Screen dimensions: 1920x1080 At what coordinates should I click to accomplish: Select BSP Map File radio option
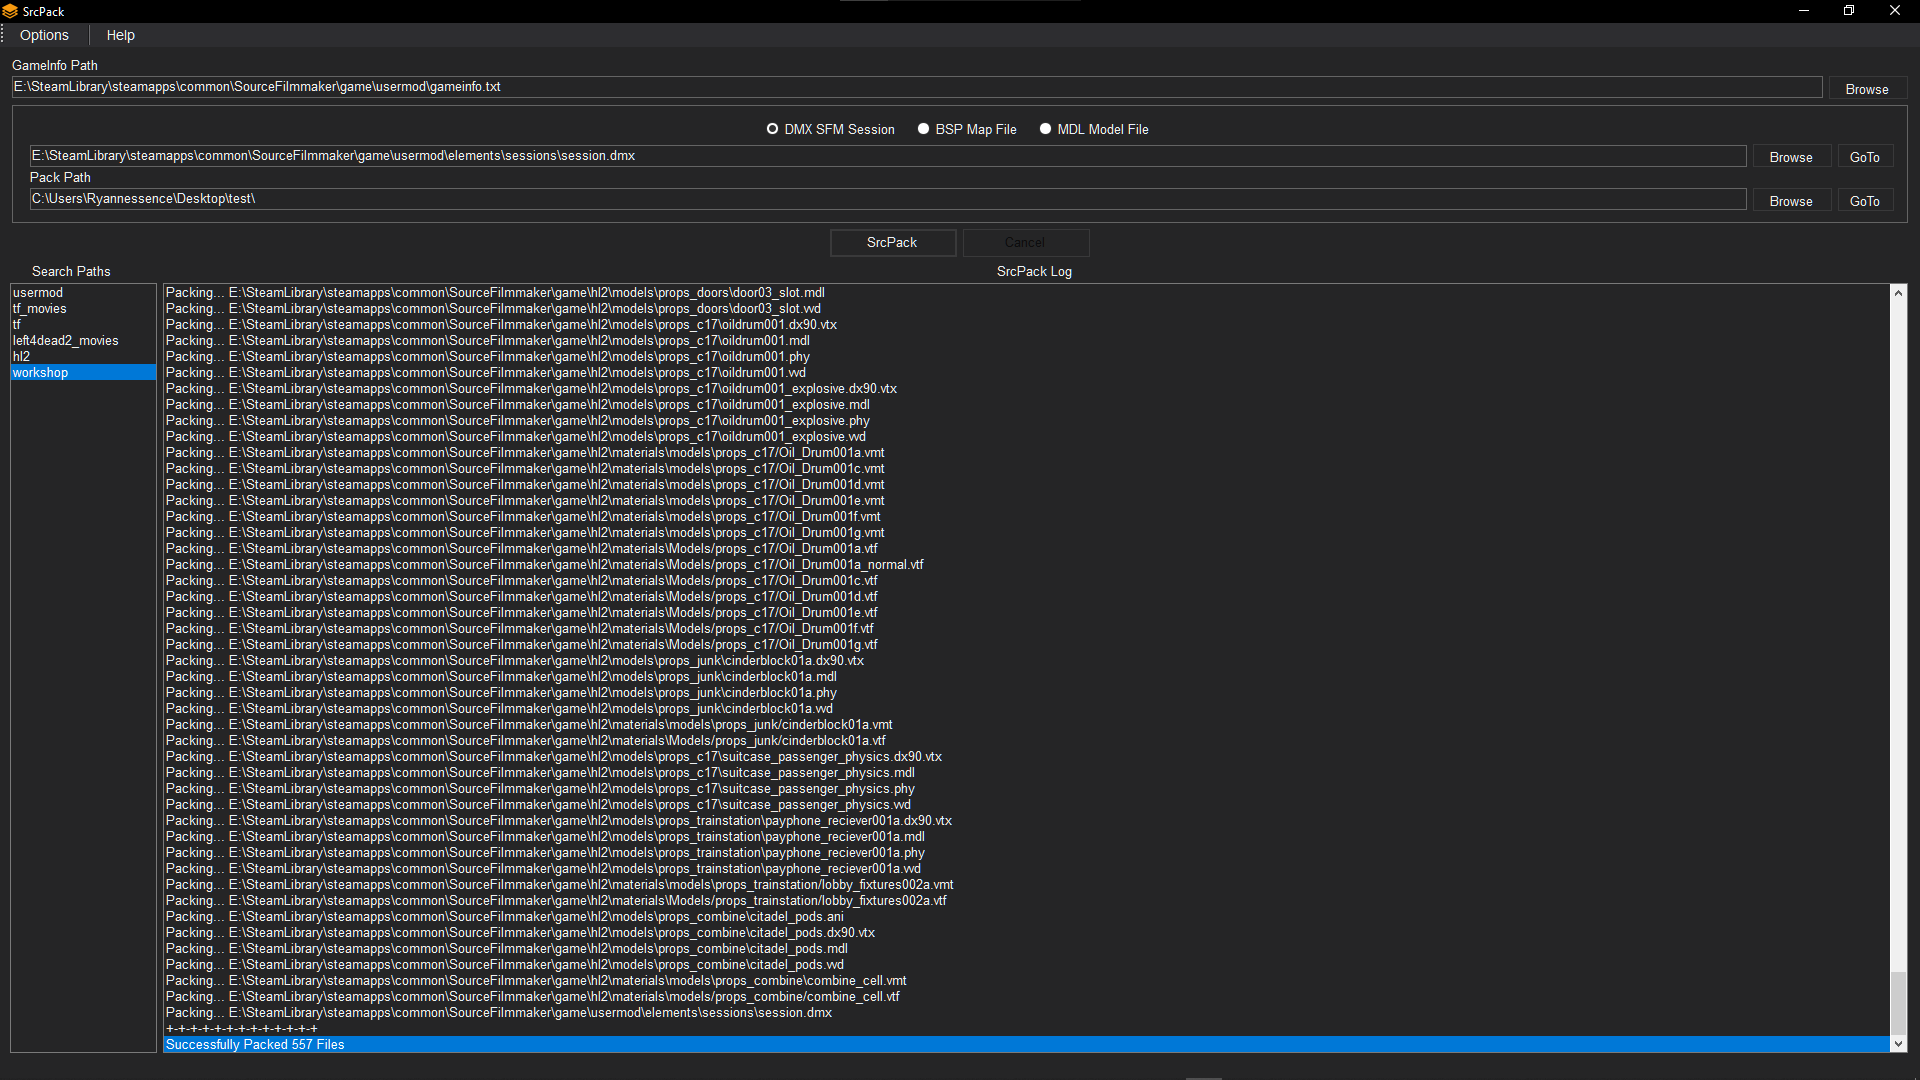point(967,129)
